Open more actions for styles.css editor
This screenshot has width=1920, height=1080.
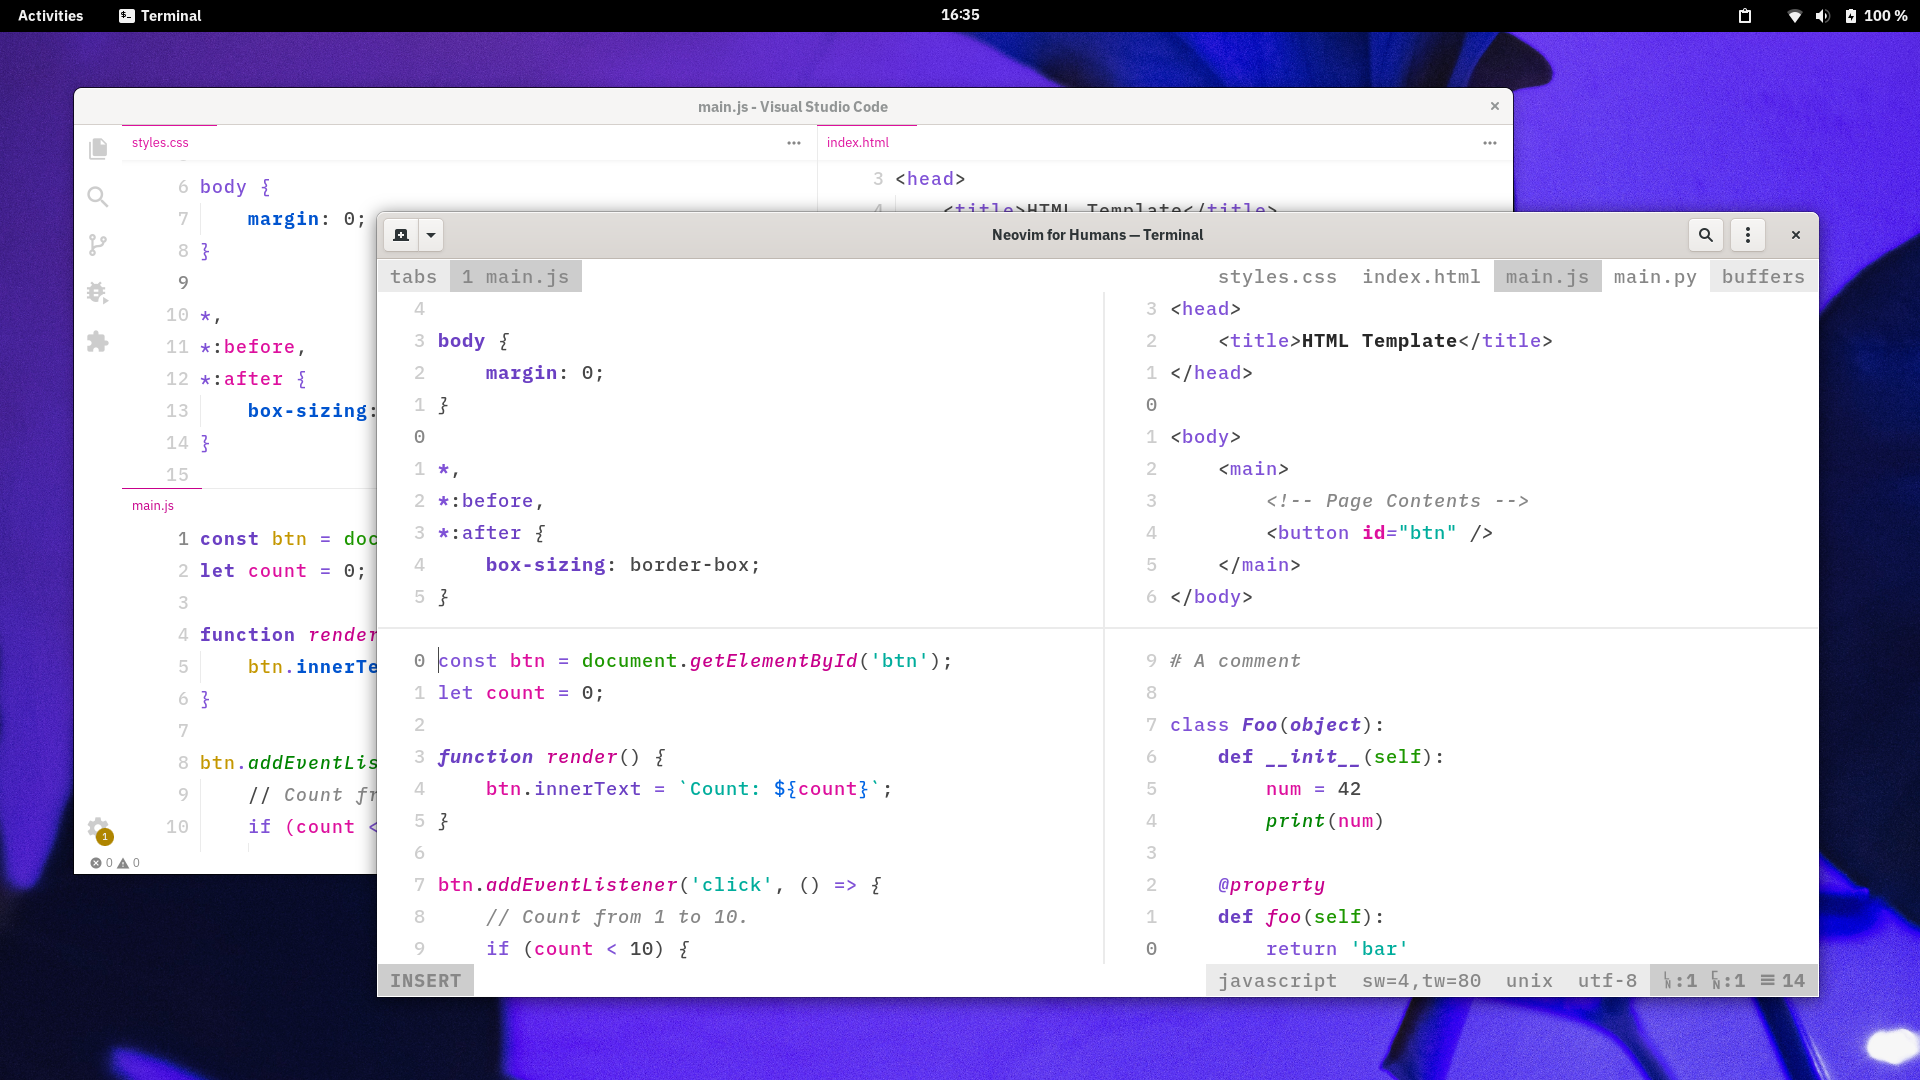tap(794, 143)
